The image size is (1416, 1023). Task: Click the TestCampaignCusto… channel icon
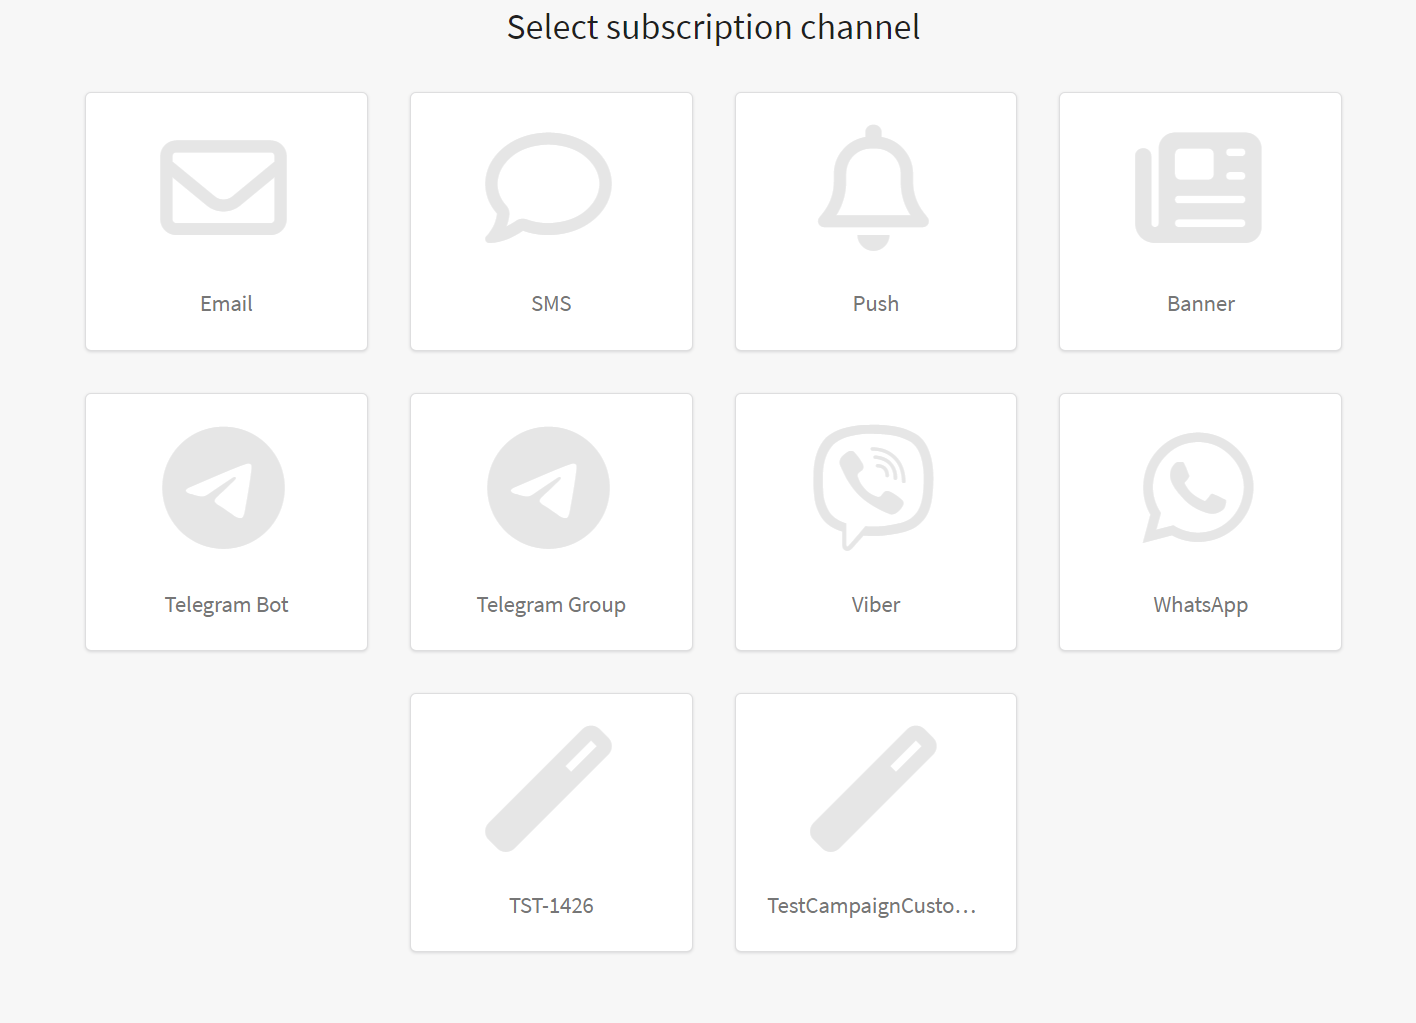coord(874,789)
